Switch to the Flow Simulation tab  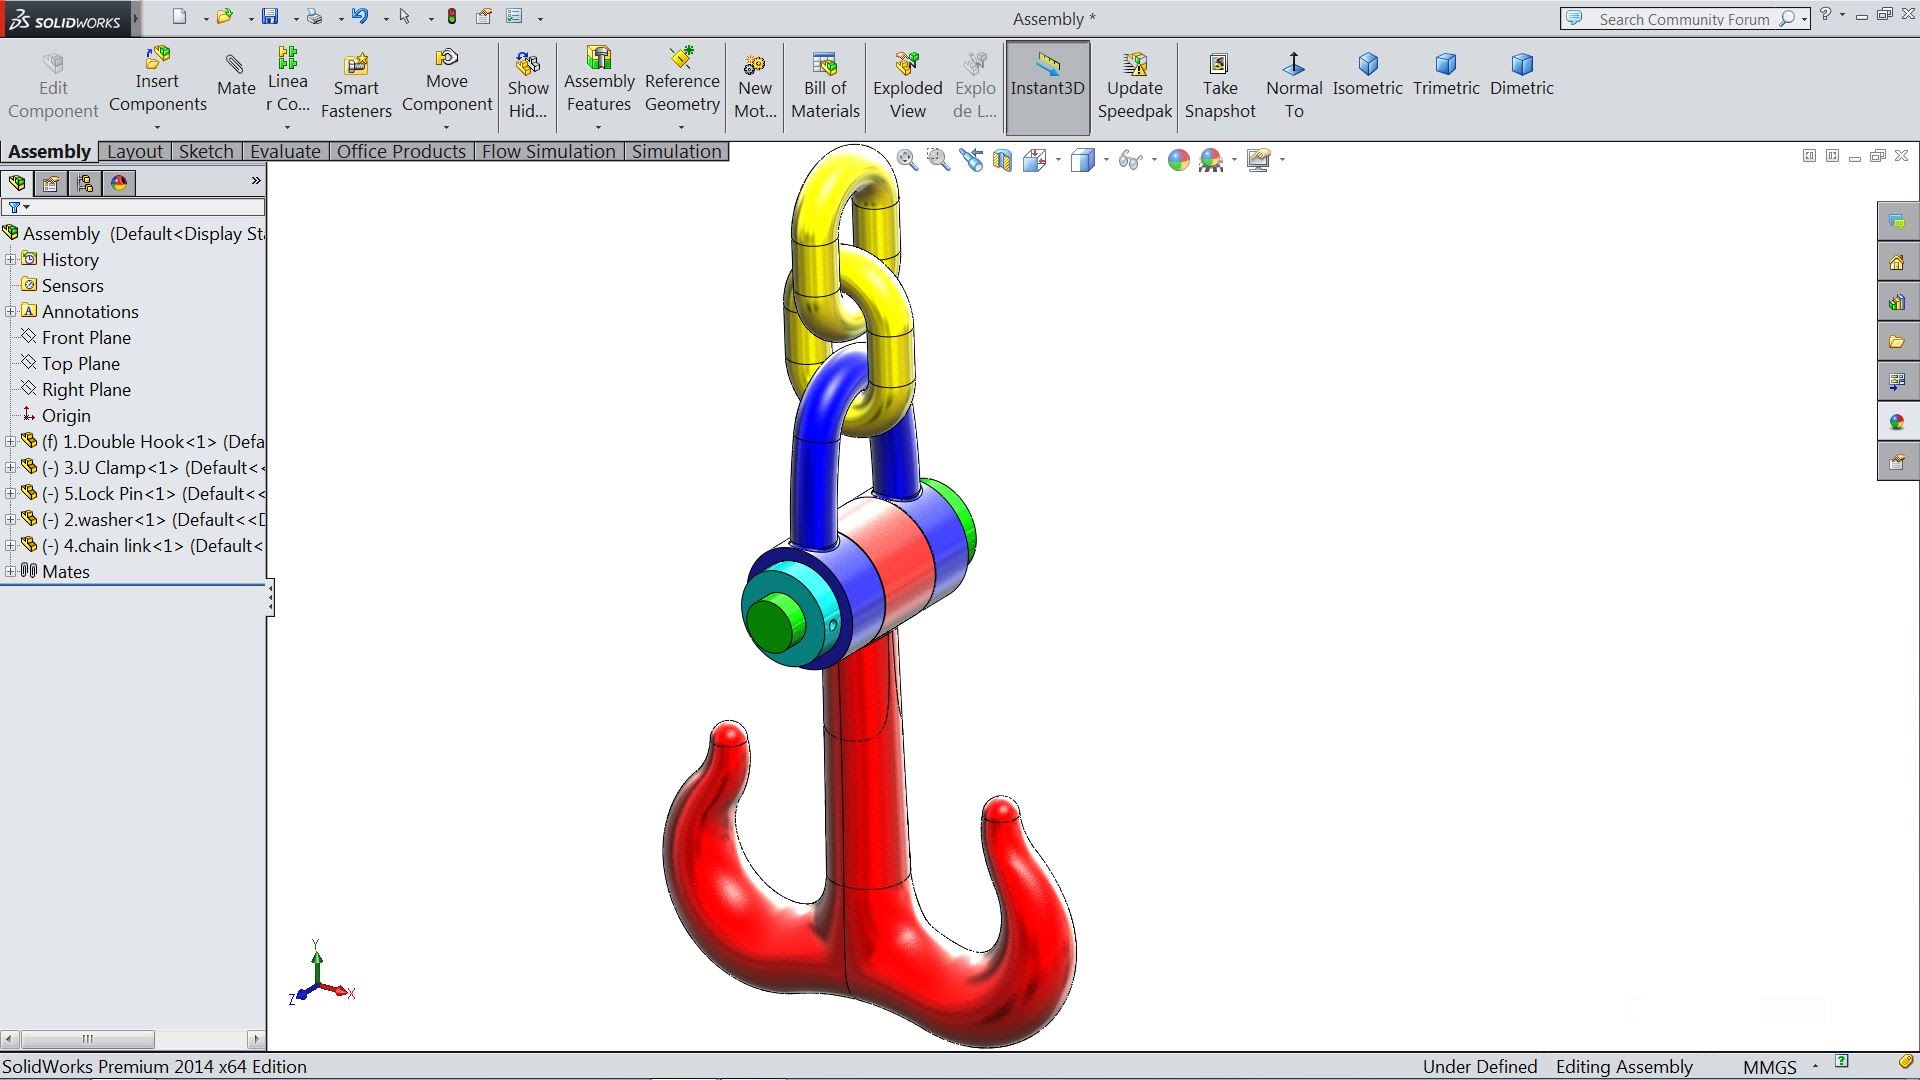(x=549, y=151)
